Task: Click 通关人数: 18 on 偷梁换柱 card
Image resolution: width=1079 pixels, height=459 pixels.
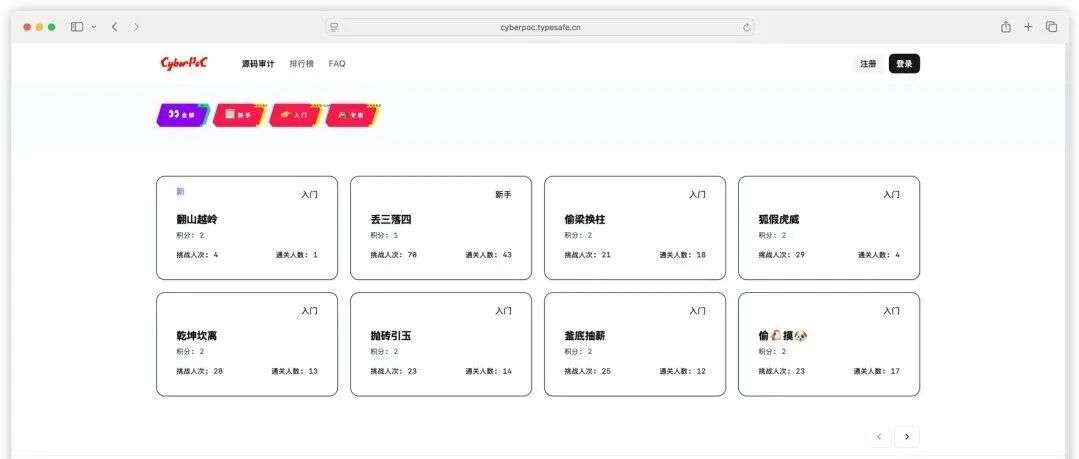Action: (x=683, y=255)
